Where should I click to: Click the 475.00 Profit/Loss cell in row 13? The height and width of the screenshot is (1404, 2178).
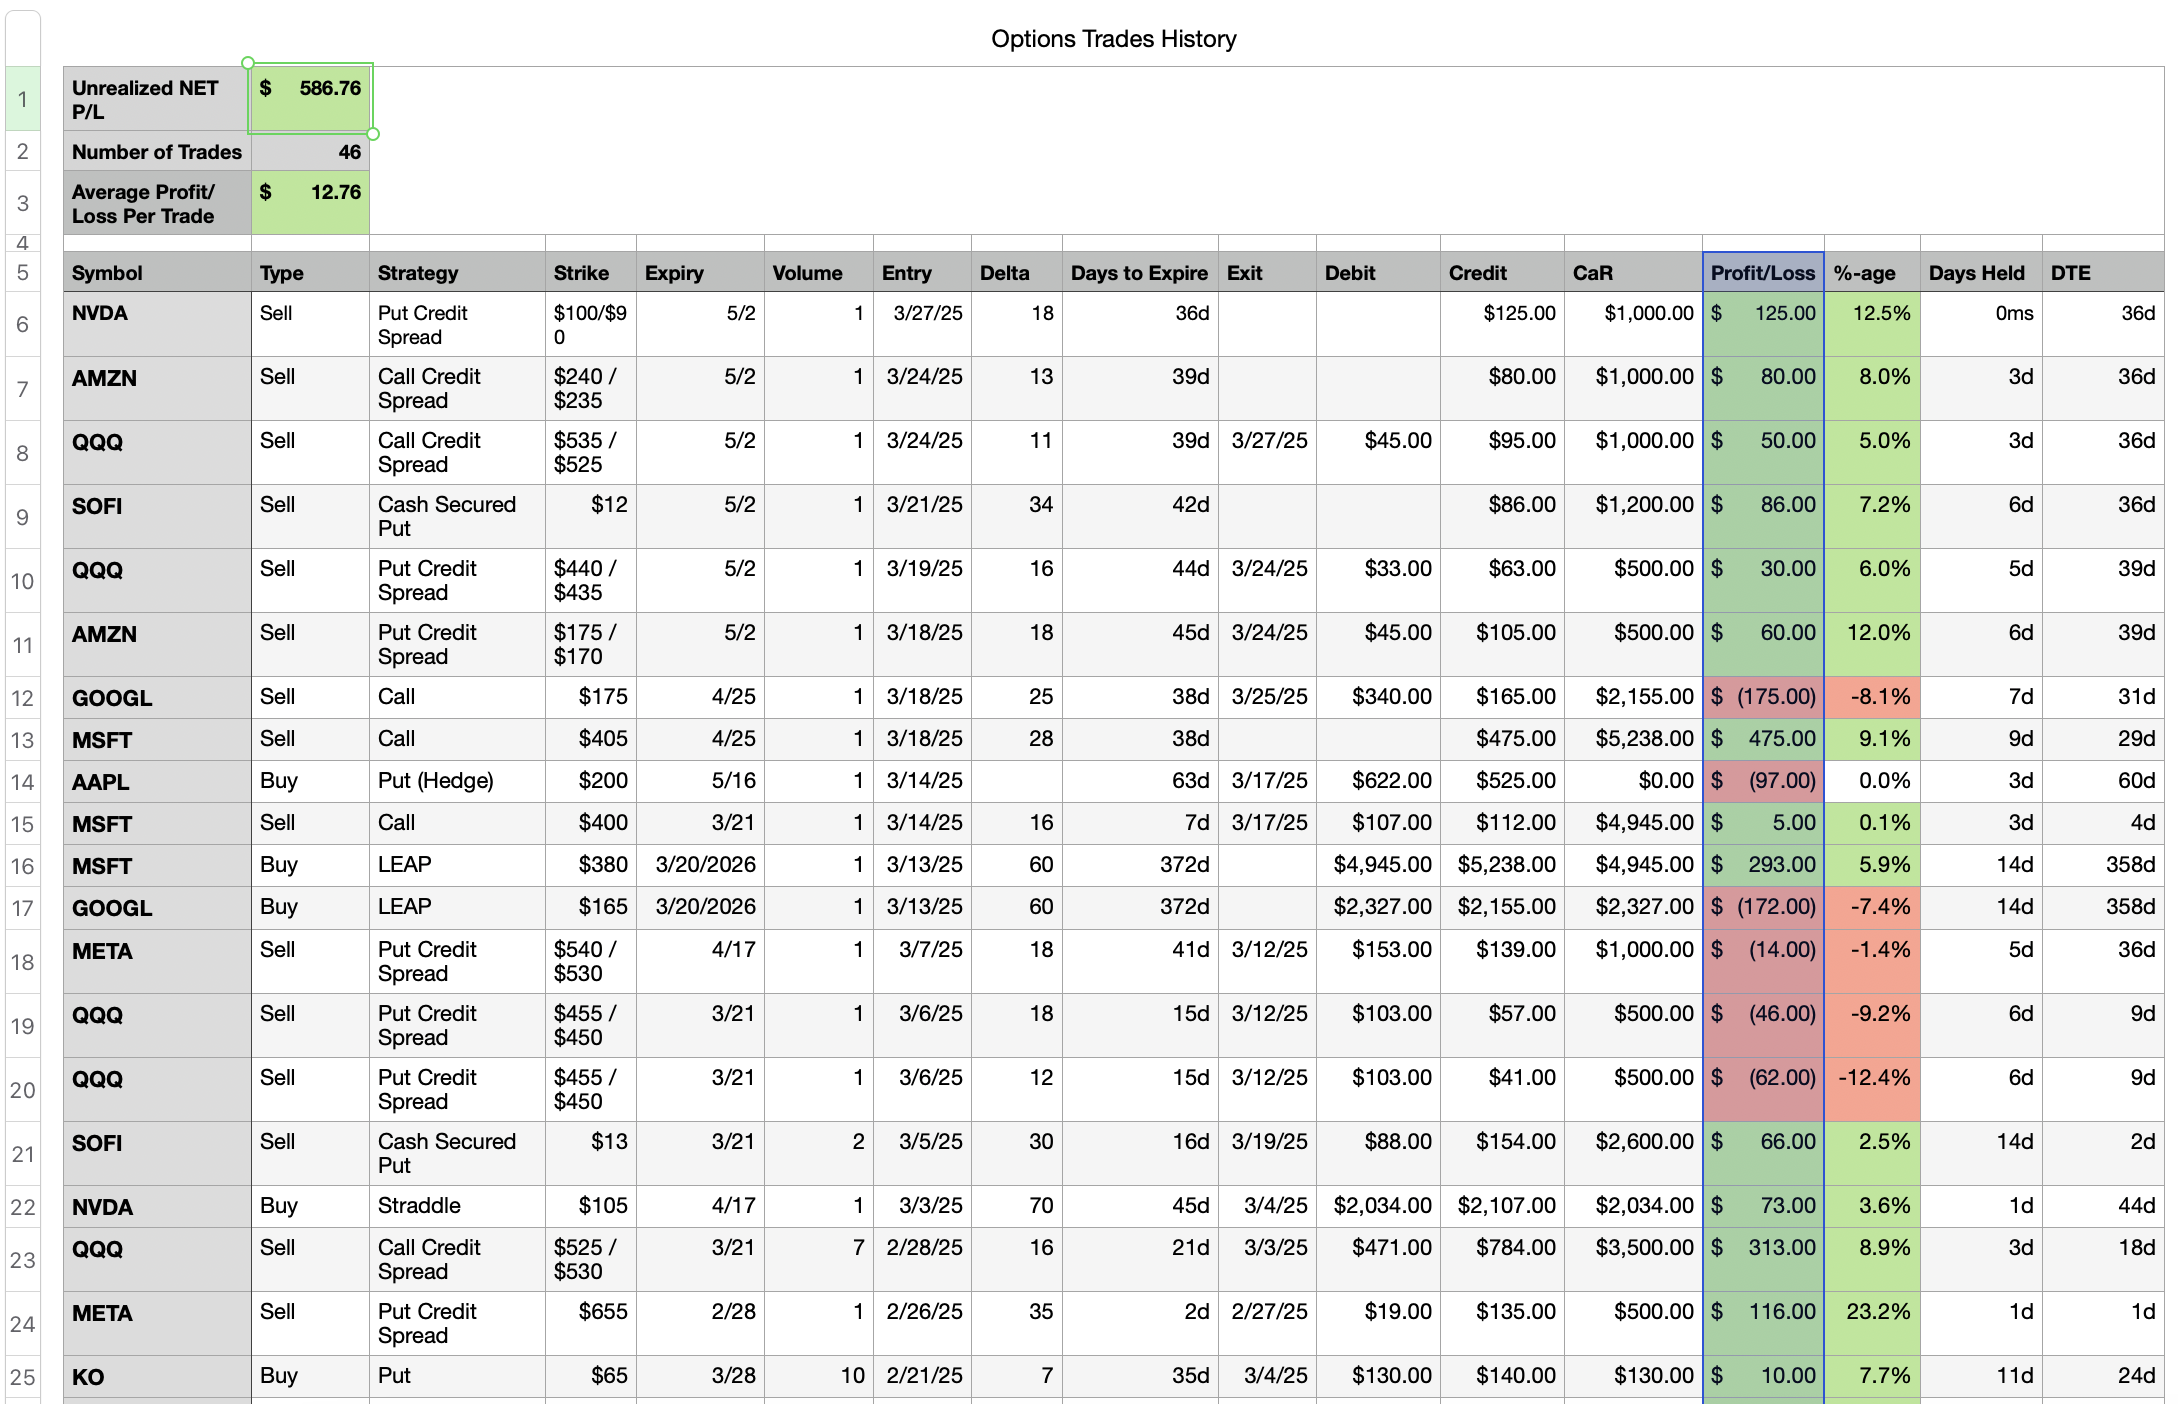[x=1763, y=739]
